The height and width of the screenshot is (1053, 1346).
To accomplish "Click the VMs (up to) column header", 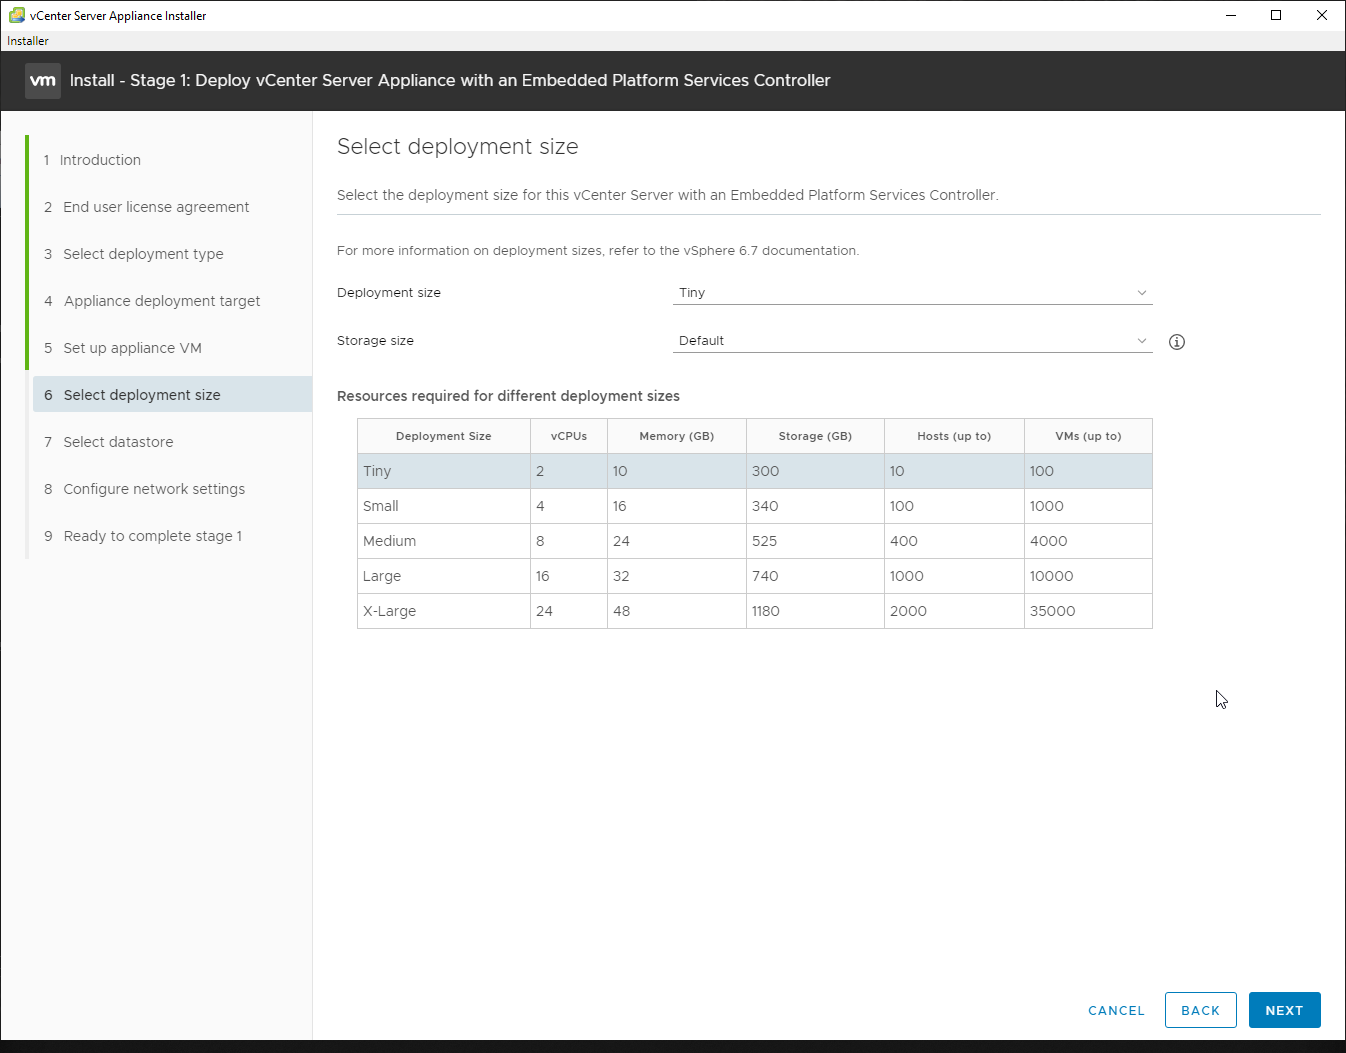I will 1088,436.
